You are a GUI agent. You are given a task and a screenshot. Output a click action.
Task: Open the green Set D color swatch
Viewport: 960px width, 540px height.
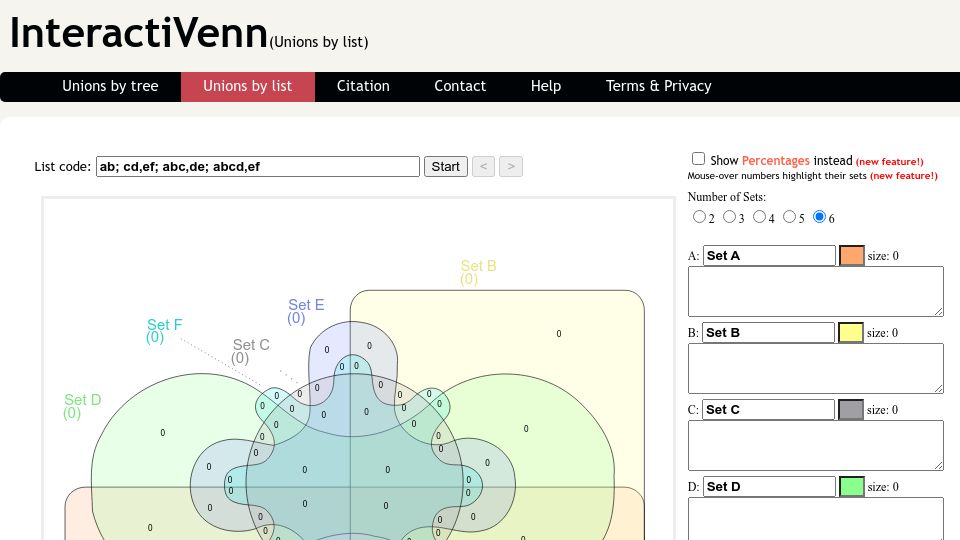852,487
